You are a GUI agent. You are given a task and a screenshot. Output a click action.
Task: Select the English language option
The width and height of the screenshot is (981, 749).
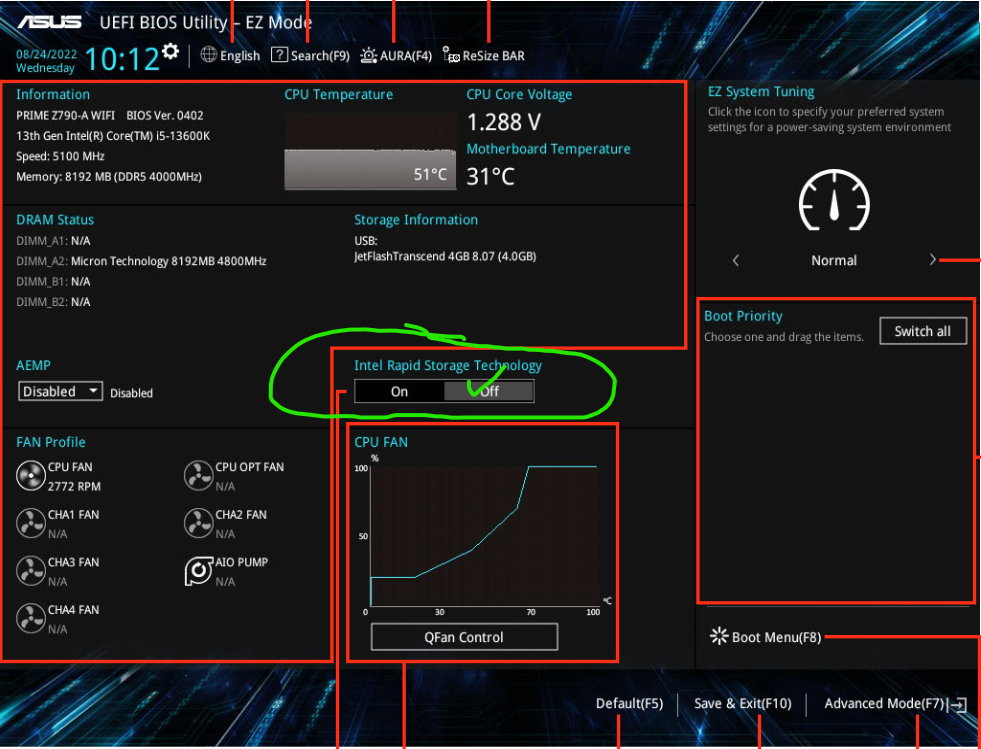[x=240, y=56]
